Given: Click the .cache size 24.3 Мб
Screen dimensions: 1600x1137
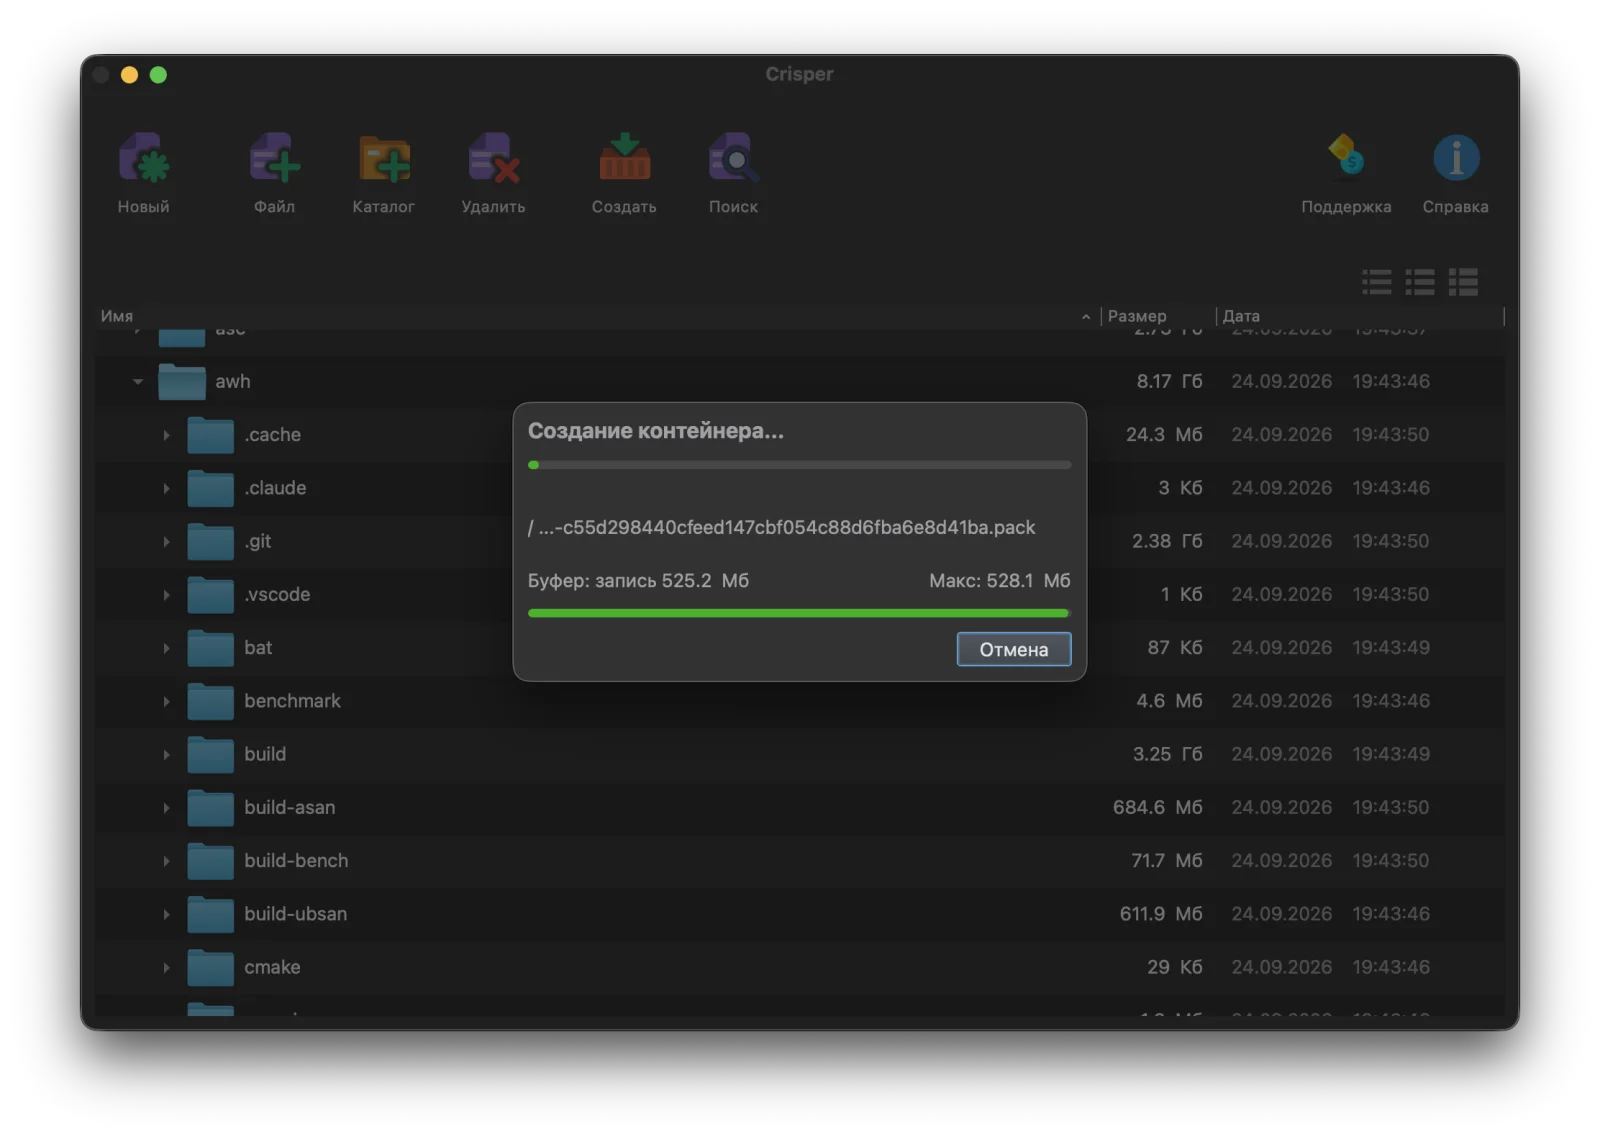Looking at the screenshot, I should [1164, 434].
